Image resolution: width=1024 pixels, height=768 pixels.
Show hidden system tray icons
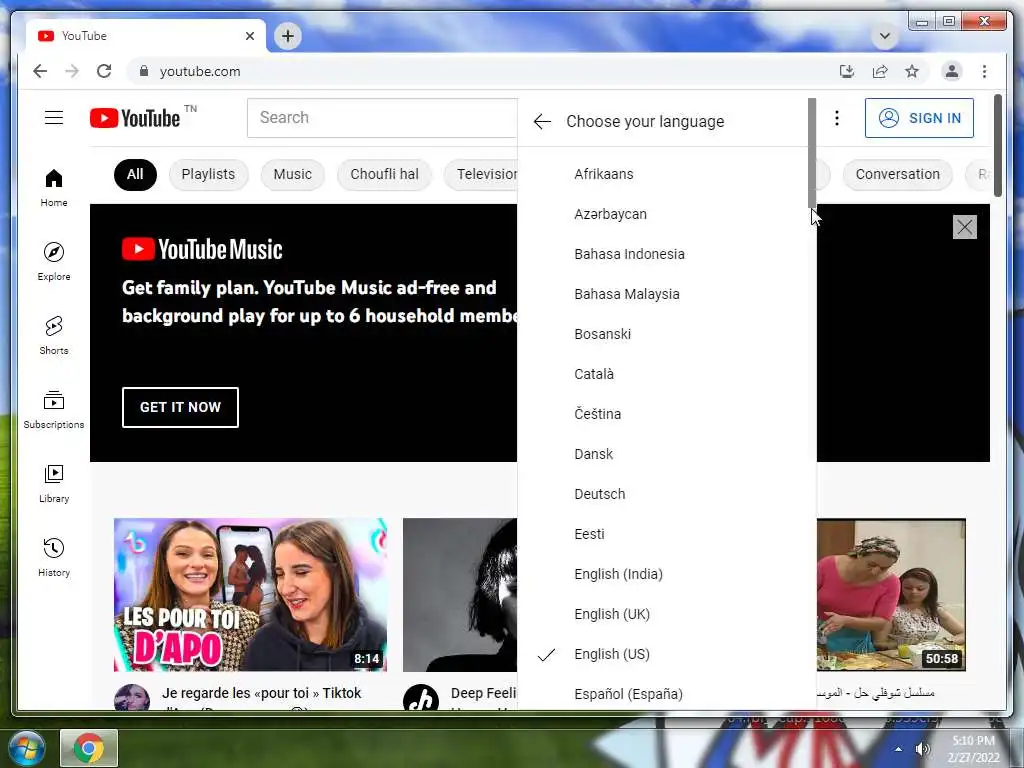[899, 749]
